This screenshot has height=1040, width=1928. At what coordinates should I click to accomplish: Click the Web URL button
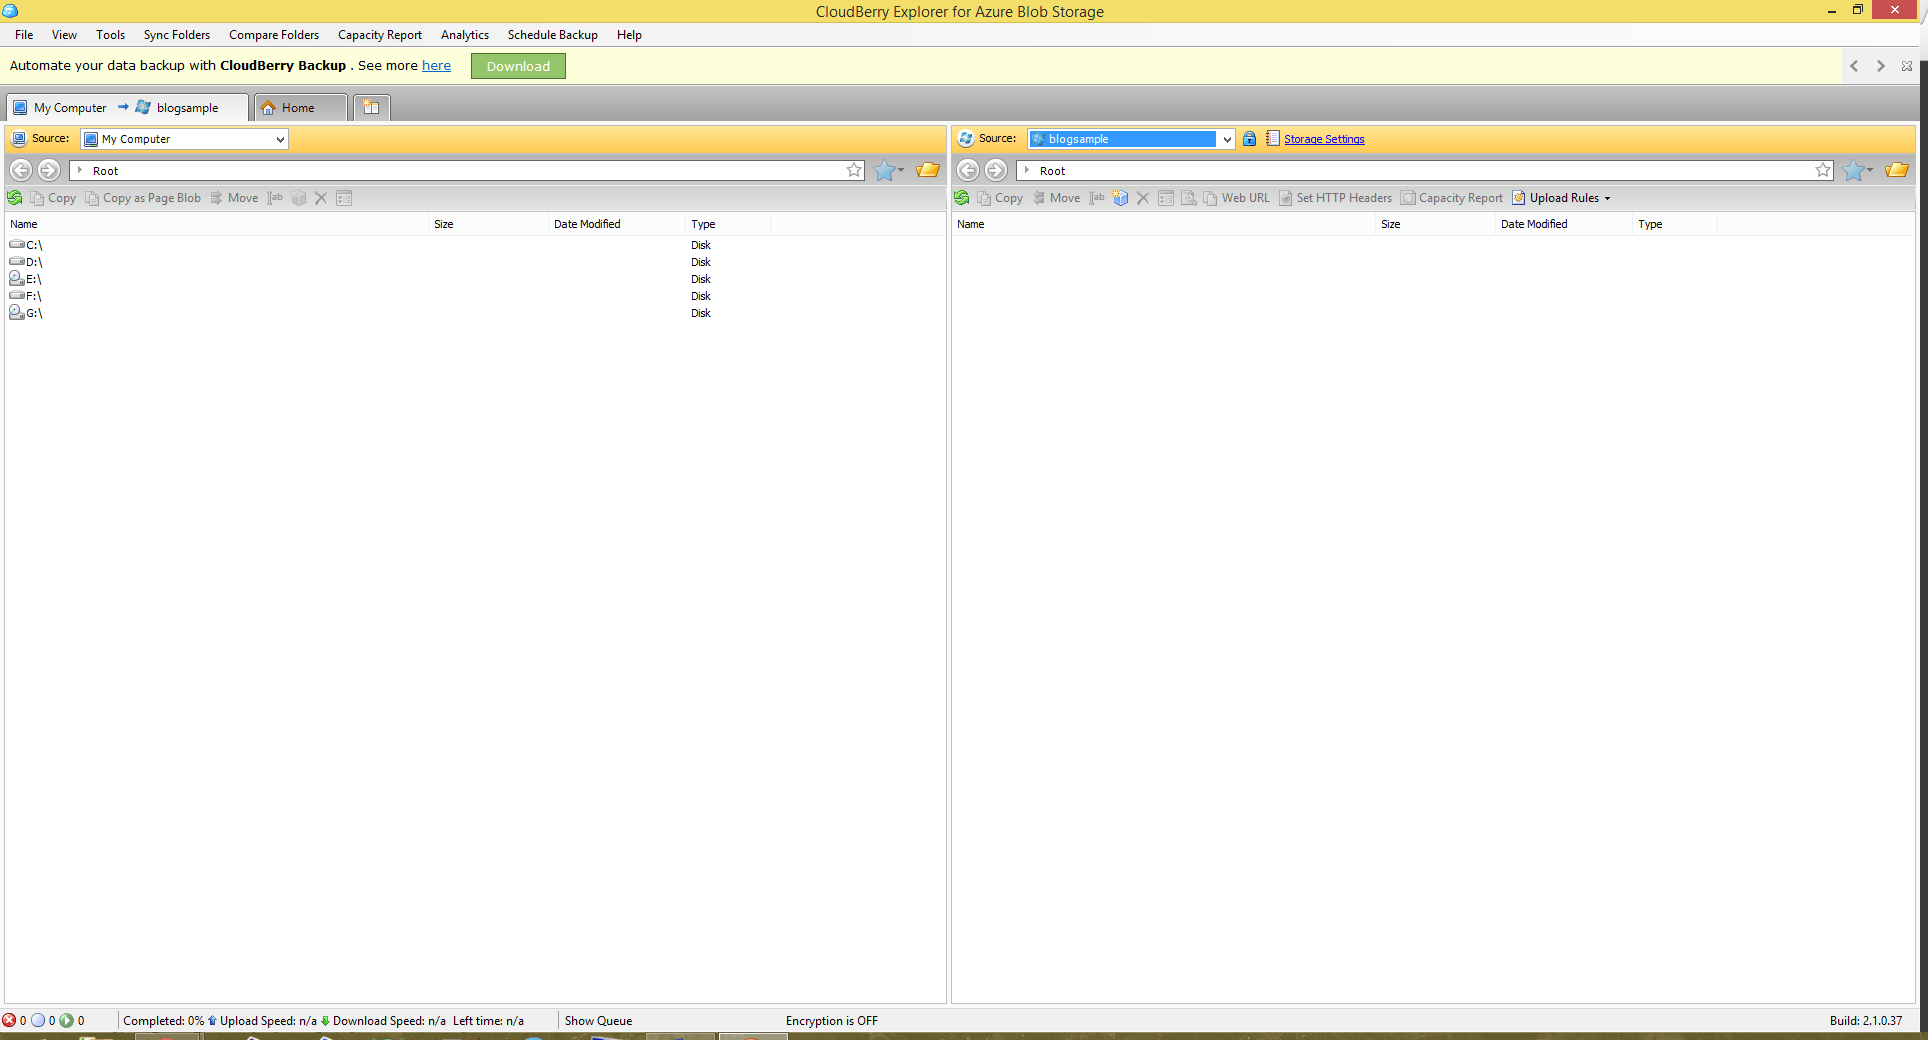pyautogui.click(x=1237, y=198)
